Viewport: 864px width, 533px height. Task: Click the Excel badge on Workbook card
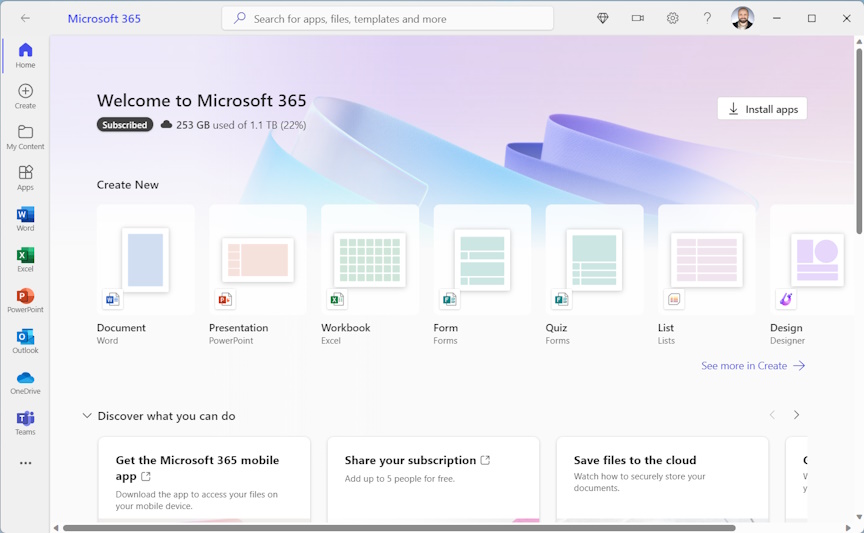(337, 299)
